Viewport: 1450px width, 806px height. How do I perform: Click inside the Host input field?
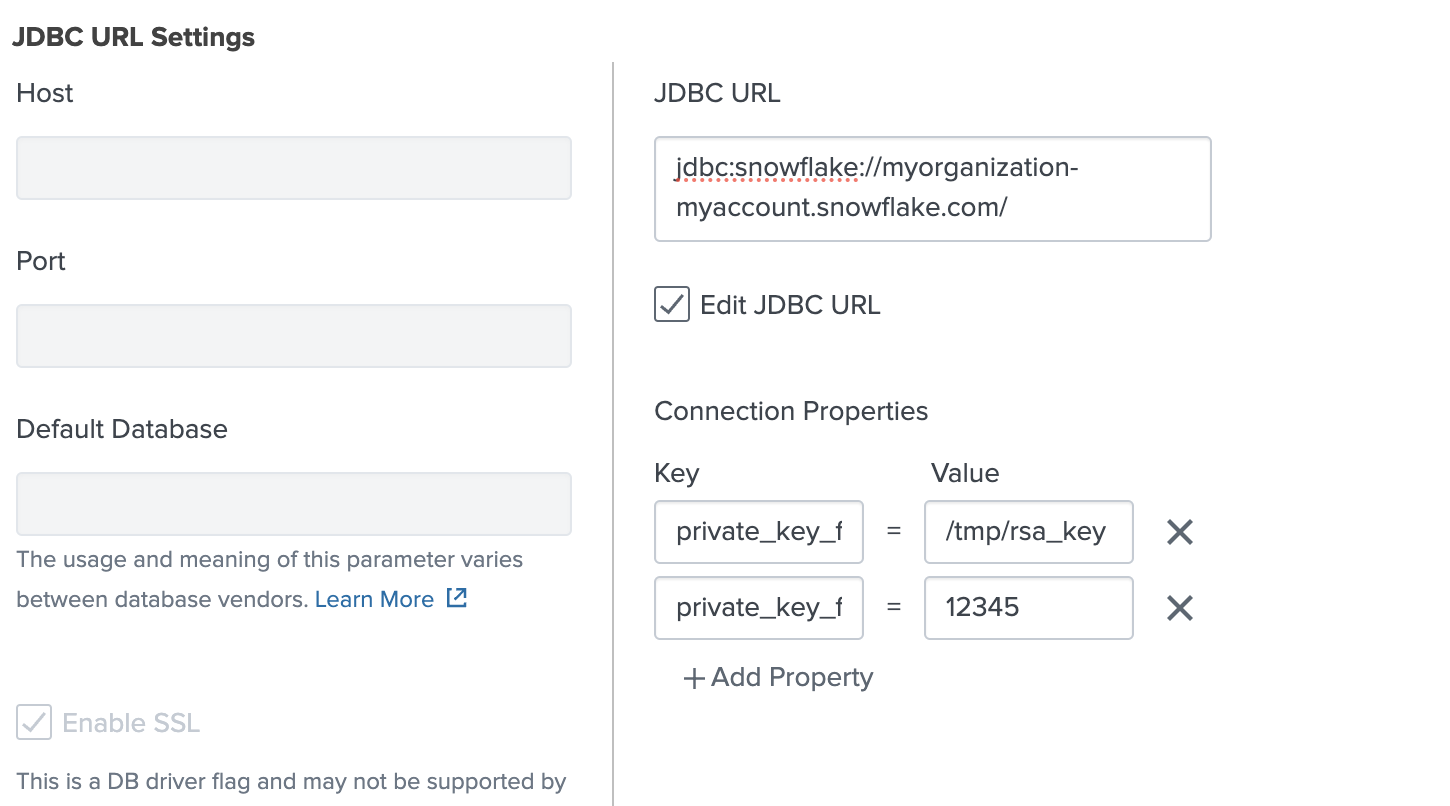coord(293,167)
